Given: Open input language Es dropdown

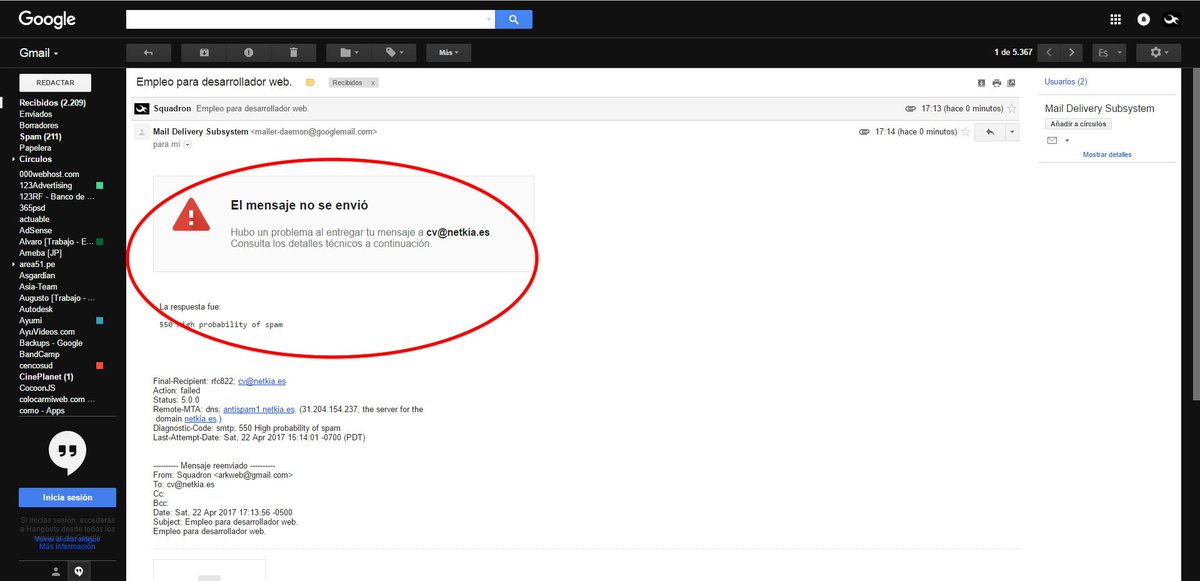Looking at the screenshot, I should (1110, 52).
